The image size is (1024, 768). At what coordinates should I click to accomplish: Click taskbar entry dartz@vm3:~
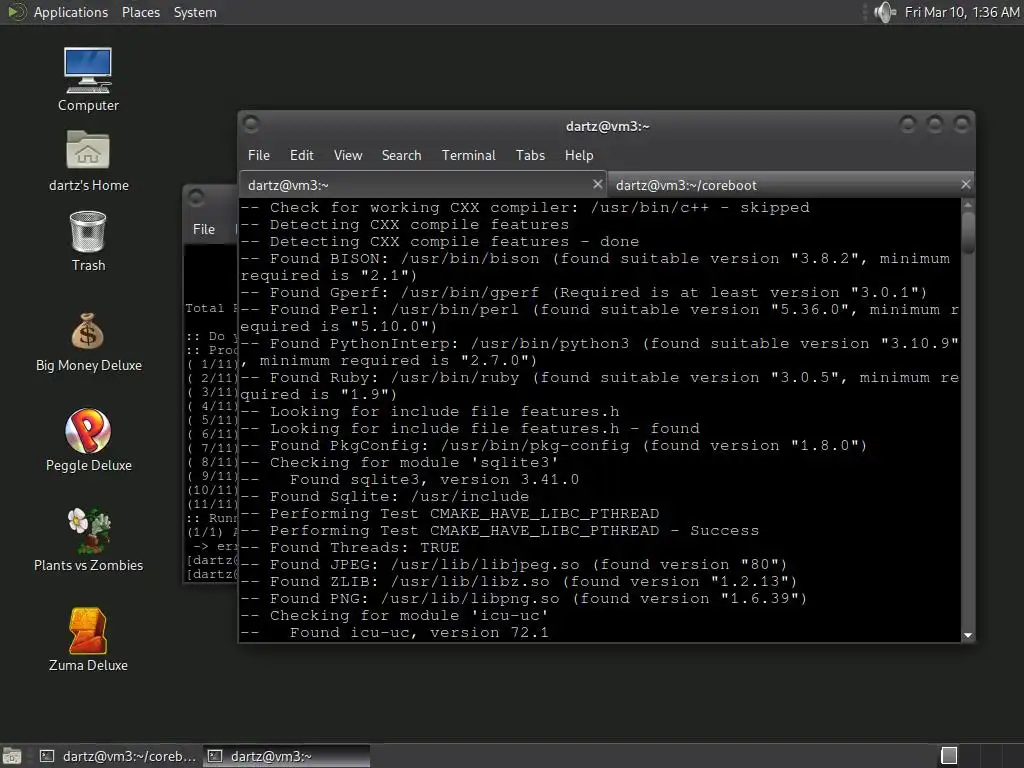point(286,756)
